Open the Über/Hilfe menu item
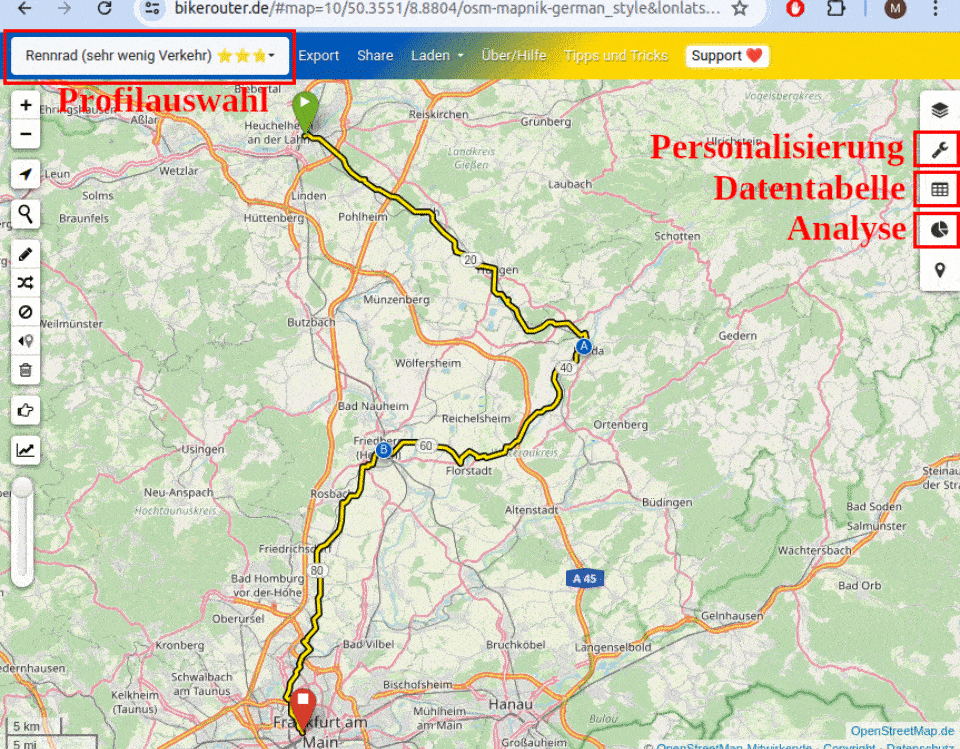Screen dimensions: 960x749 coord(513,56)
